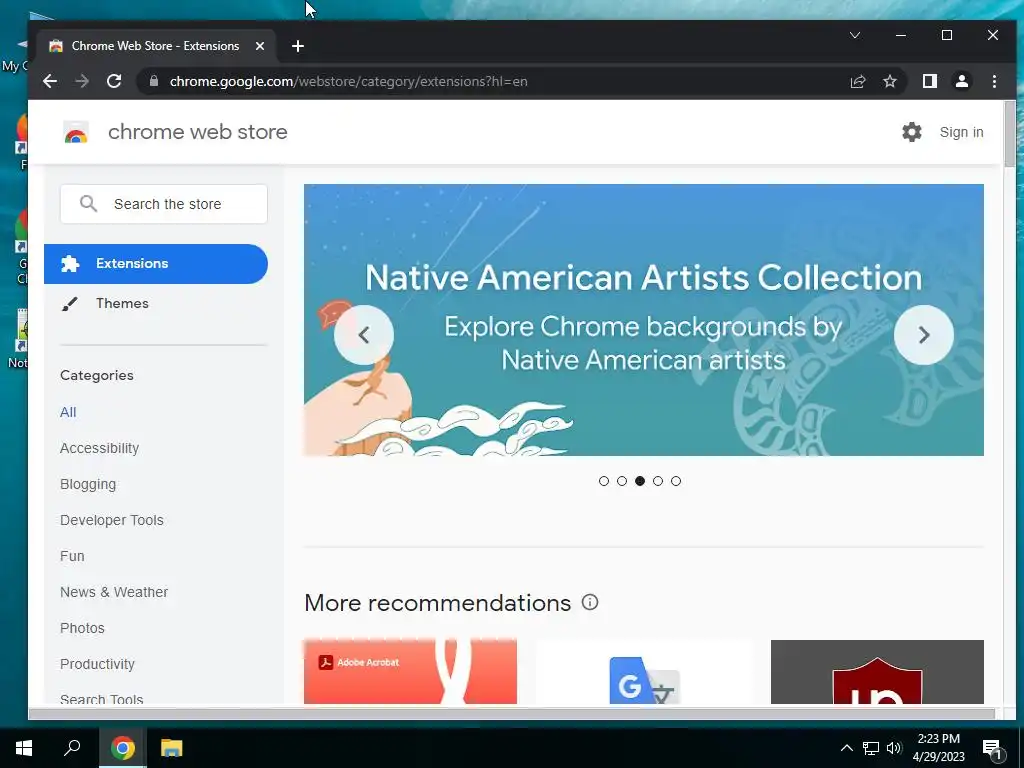Select the second carousel dot

pyautogui.click(x=622, y=481)
